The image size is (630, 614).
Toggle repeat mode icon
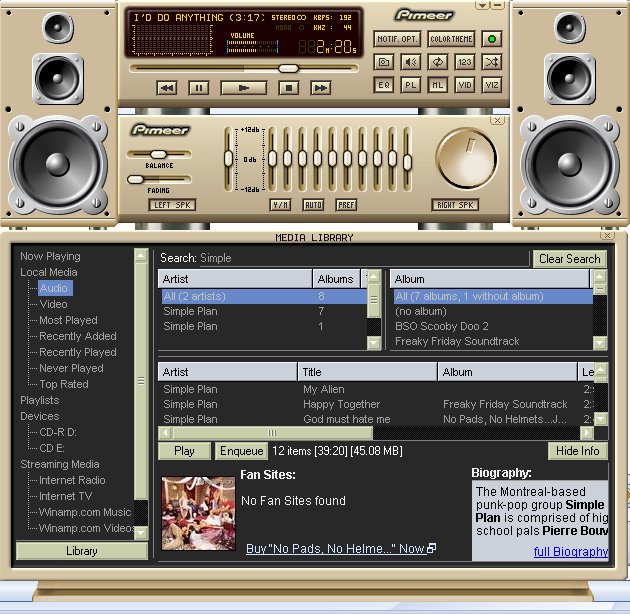pyautogui.click(x=438, y=62)
